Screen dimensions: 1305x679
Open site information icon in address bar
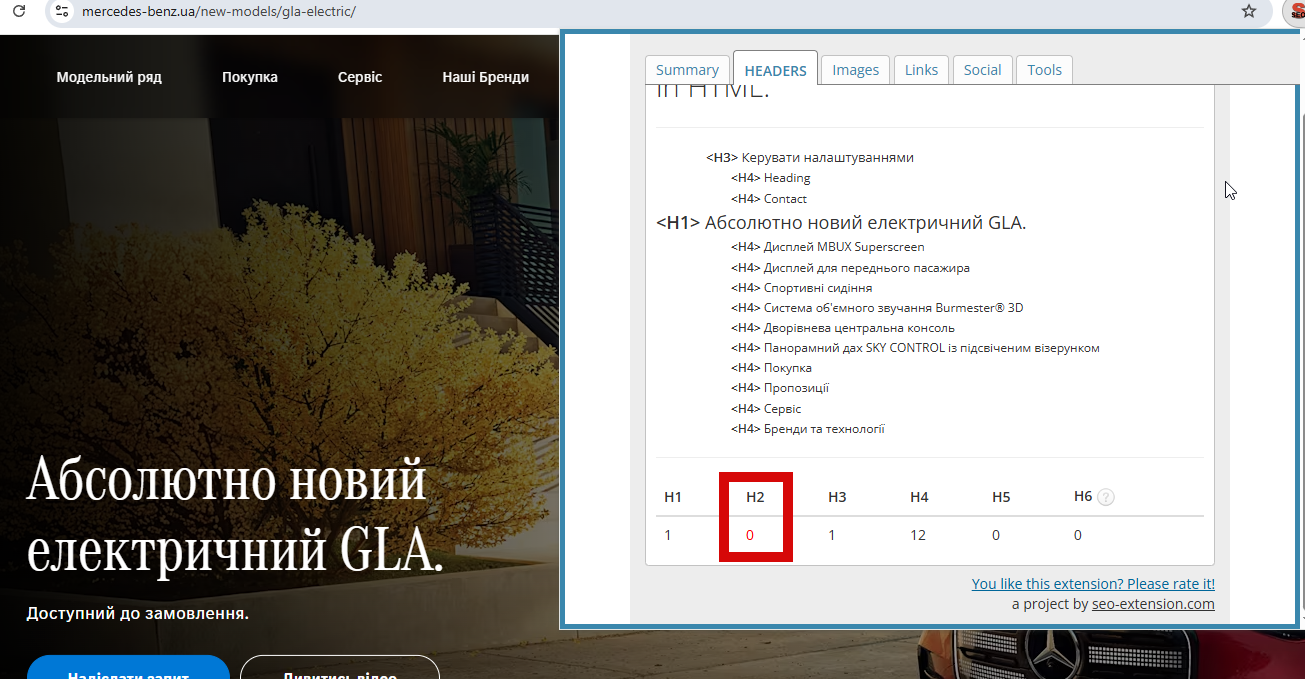[61, 11]
